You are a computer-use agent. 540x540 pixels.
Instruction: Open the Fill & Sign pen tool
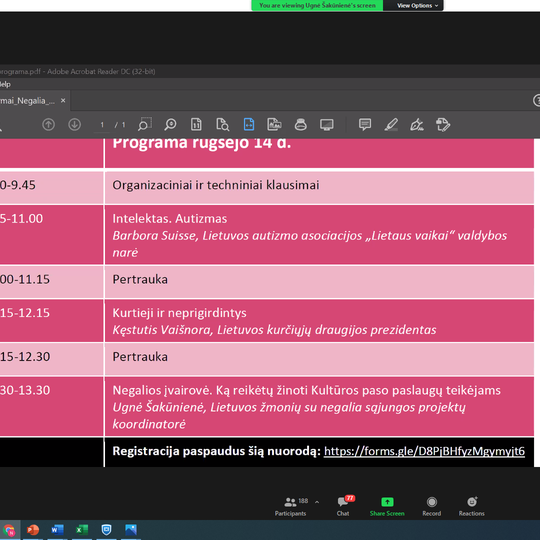(x=417, y=124)
